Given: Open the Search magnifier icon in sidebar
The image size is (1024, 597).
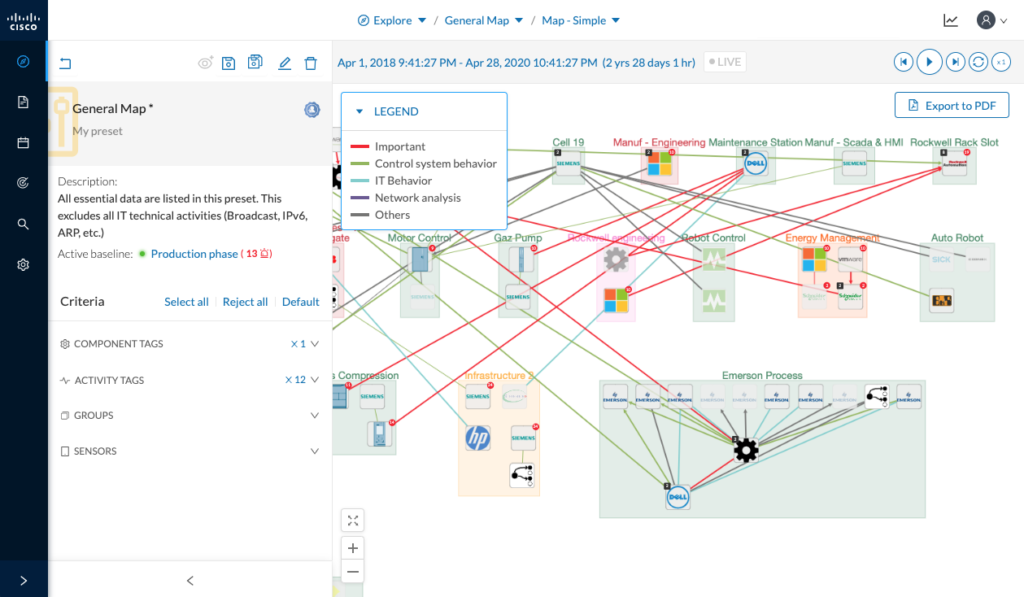Looking at the screenshot, I should [x=23, y=224].
